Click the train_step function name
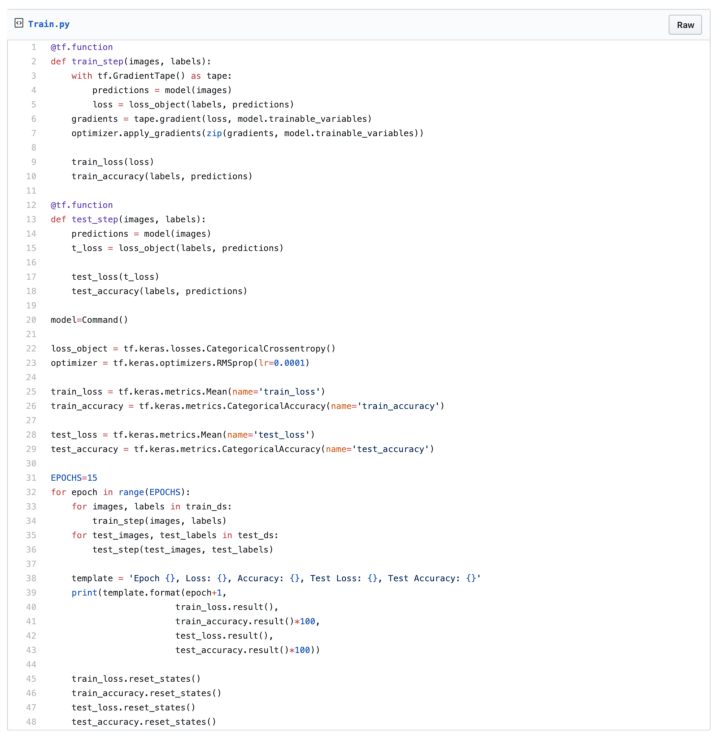 click(97, 62)
